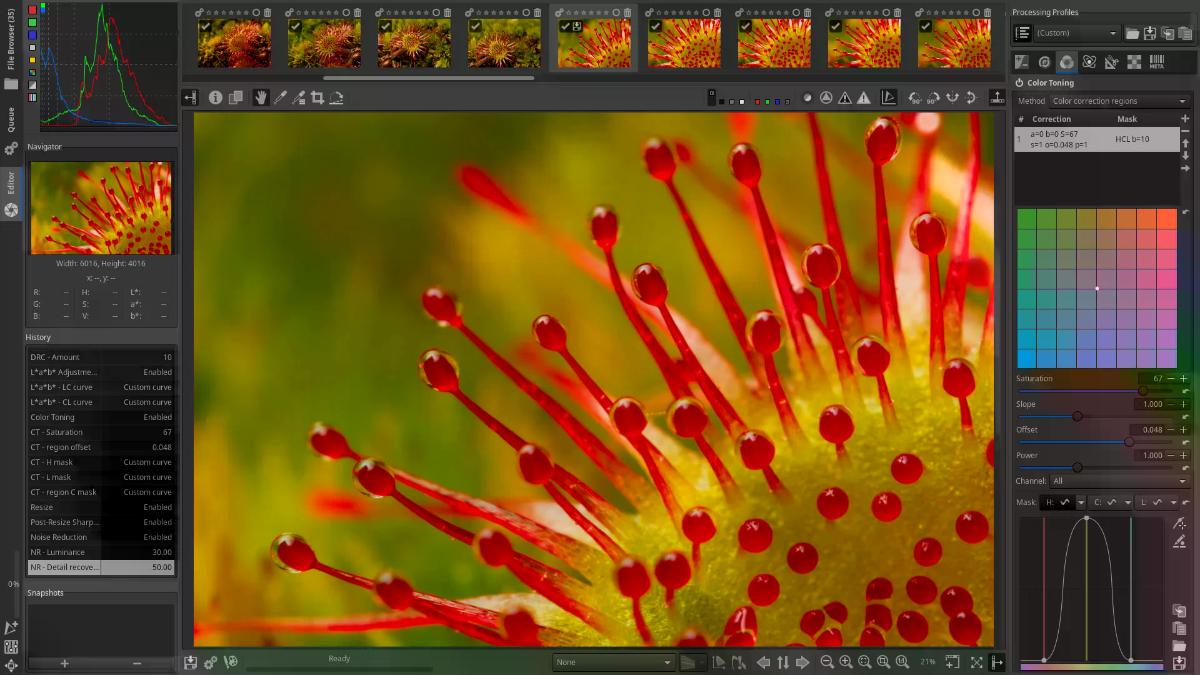Screen dimensions: 1200x675
Task: Activate the Crop selection tool
Action: (317, 97)
